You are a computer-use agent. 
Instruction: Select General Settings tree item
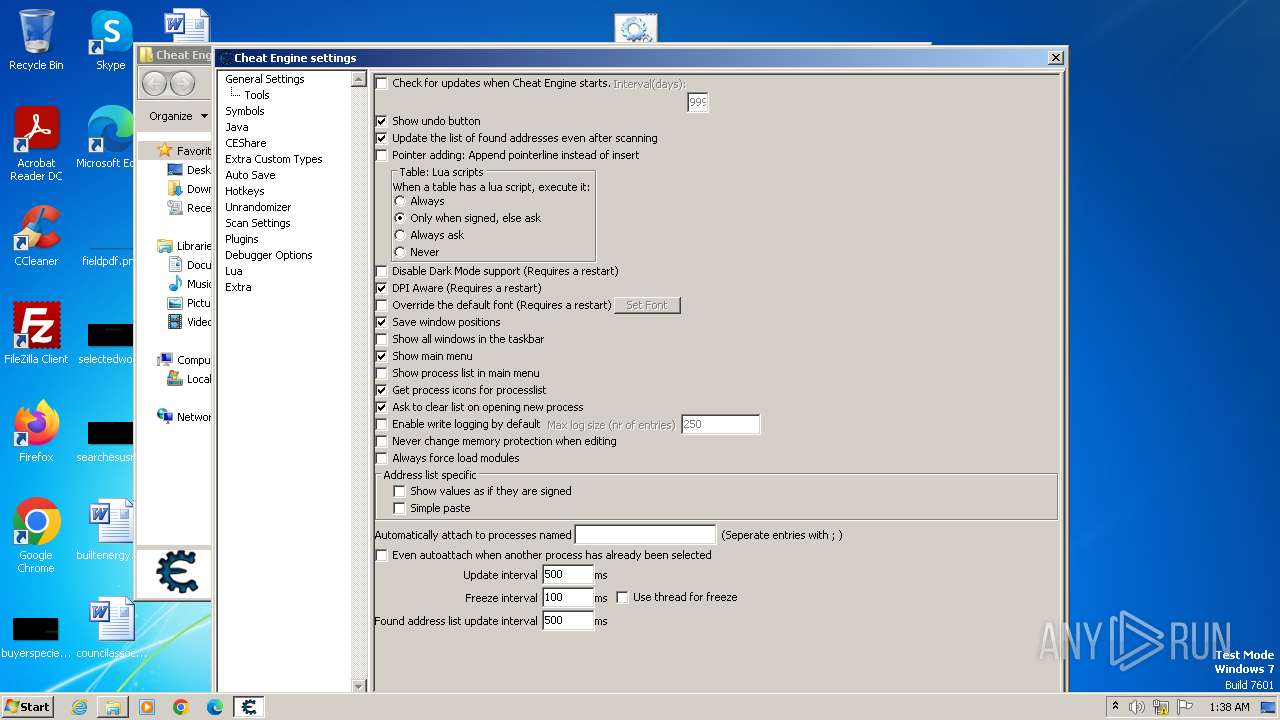tap(265, 79)
